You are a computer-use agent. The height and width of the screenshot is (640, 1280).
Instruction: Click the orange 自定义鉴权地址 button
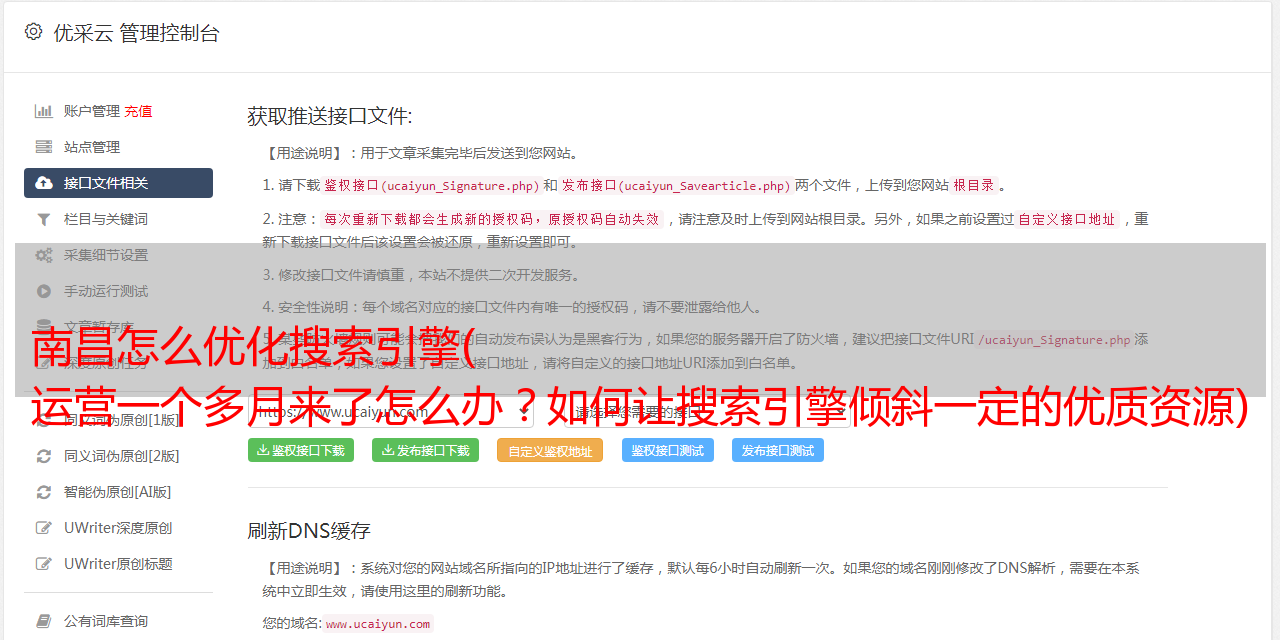550,450
